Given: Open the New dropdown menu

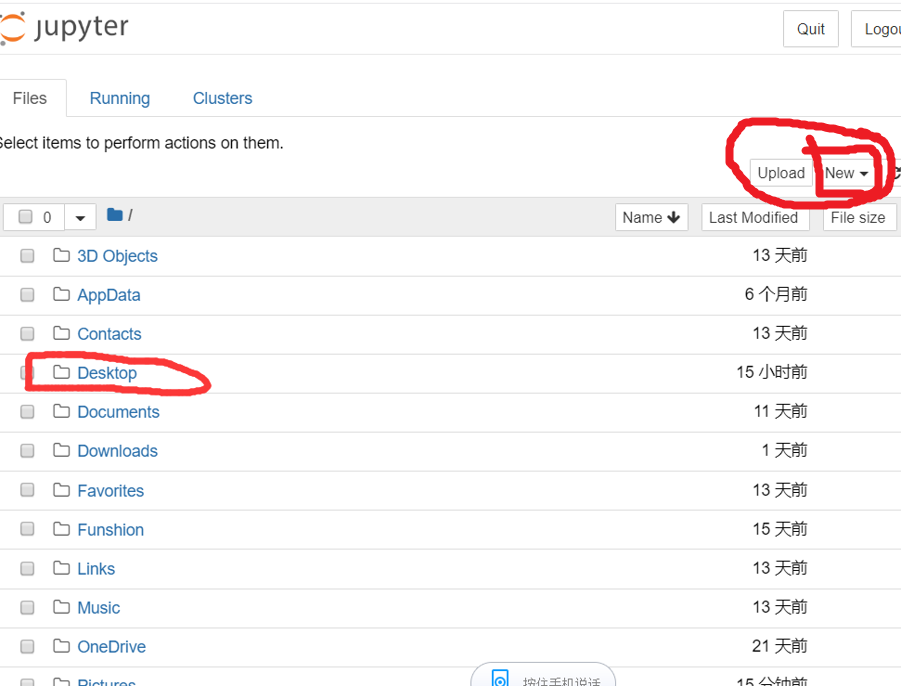Looking at the screenshot, I should tap(846, 173).
